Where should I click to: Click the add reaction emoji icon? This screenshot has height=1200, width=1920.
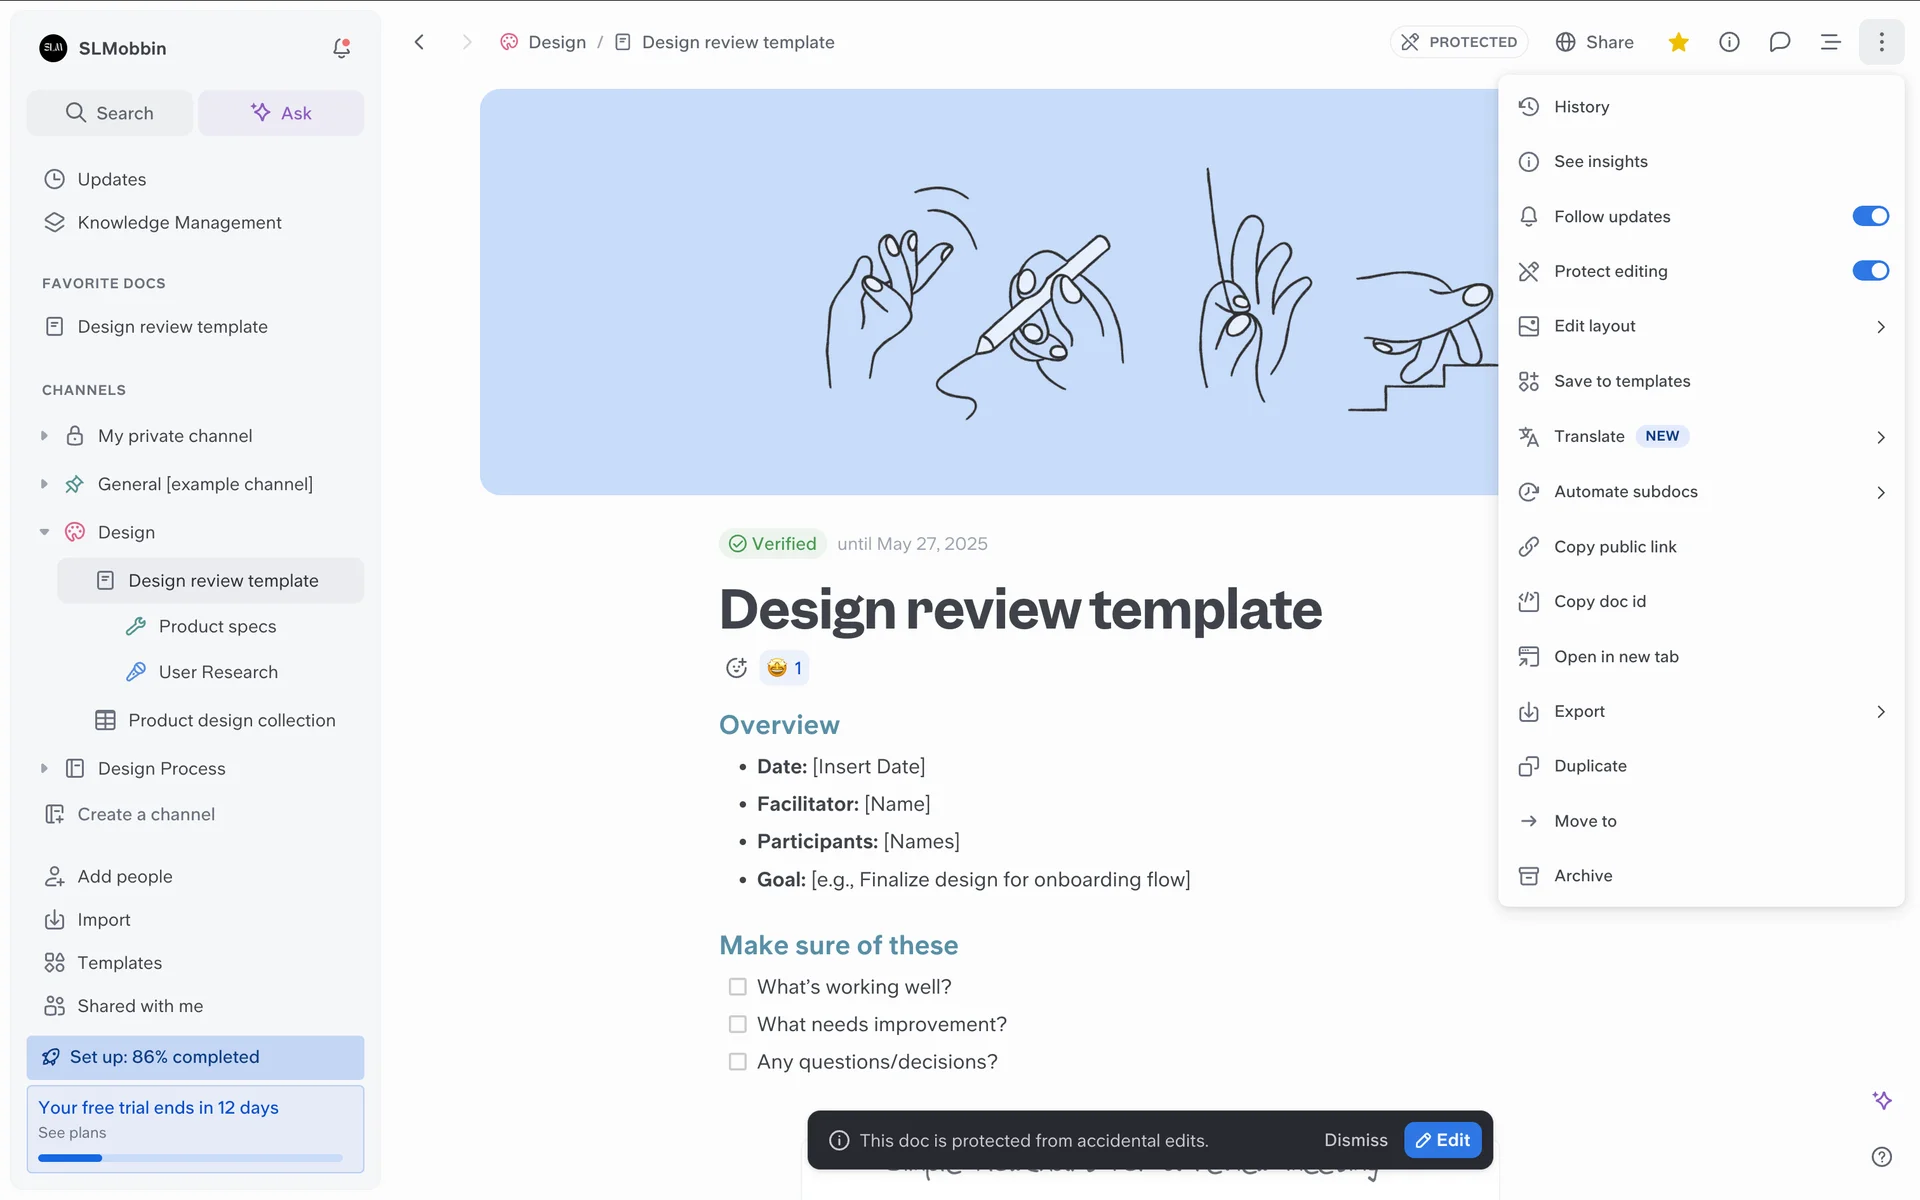pyautogui.click(x=736, y=668)
